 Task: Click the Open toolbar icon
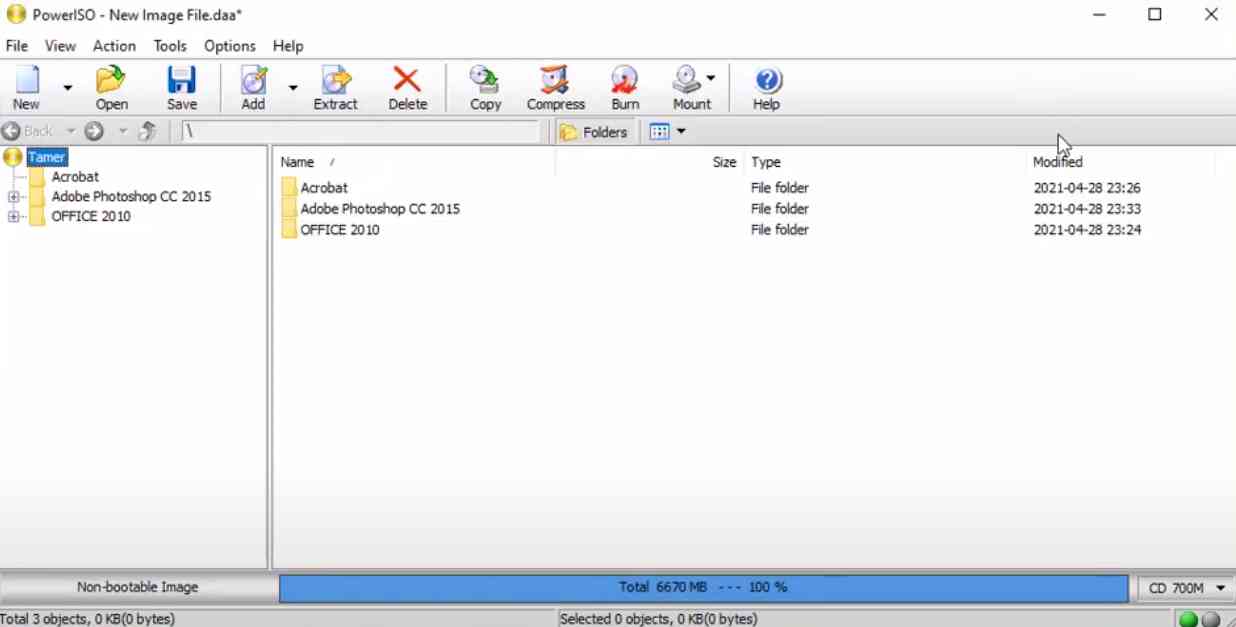click(x=111, y=88)
